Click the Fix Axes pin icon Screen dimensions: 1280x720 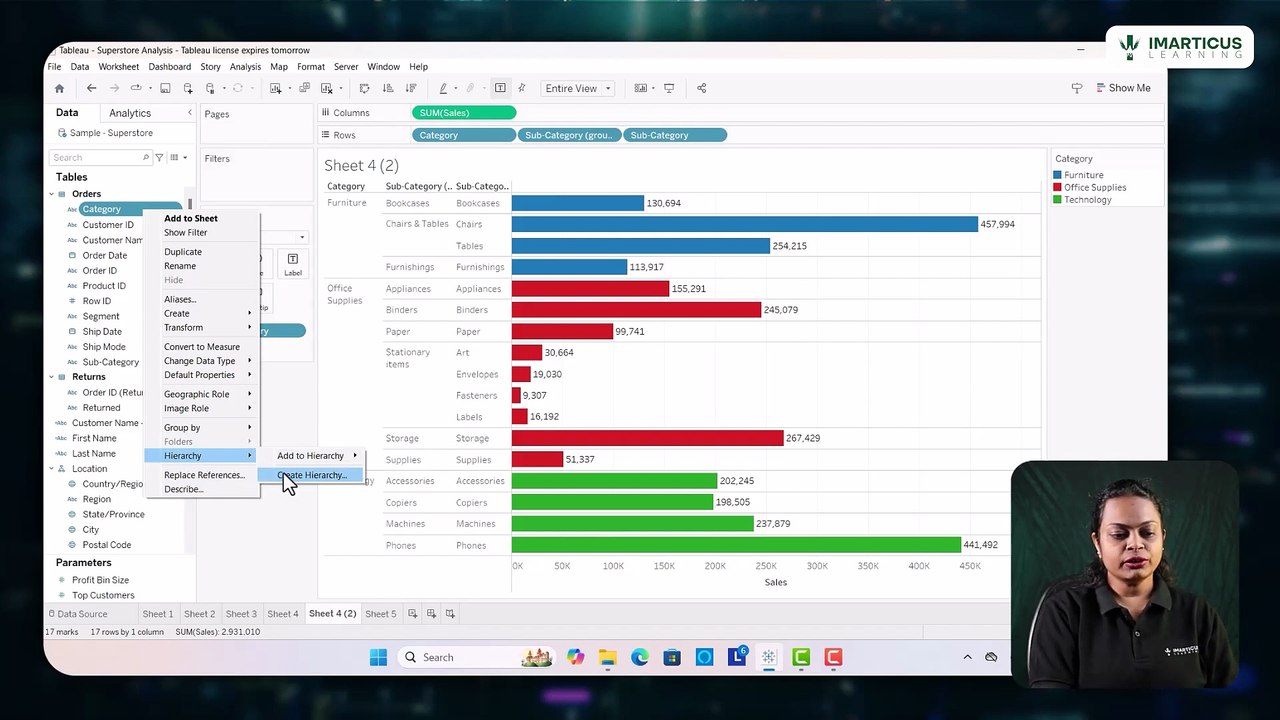coord(521,88)
